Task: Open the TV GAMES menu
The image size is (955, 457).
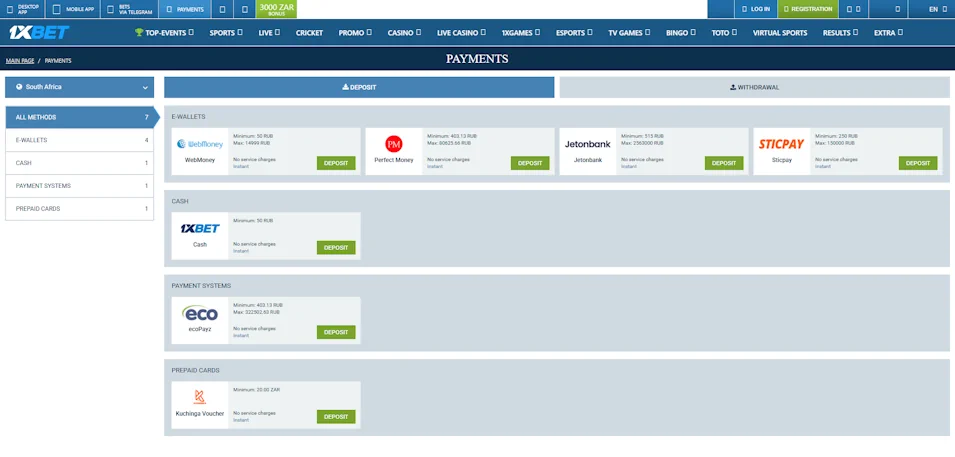Action: [629, 33]
